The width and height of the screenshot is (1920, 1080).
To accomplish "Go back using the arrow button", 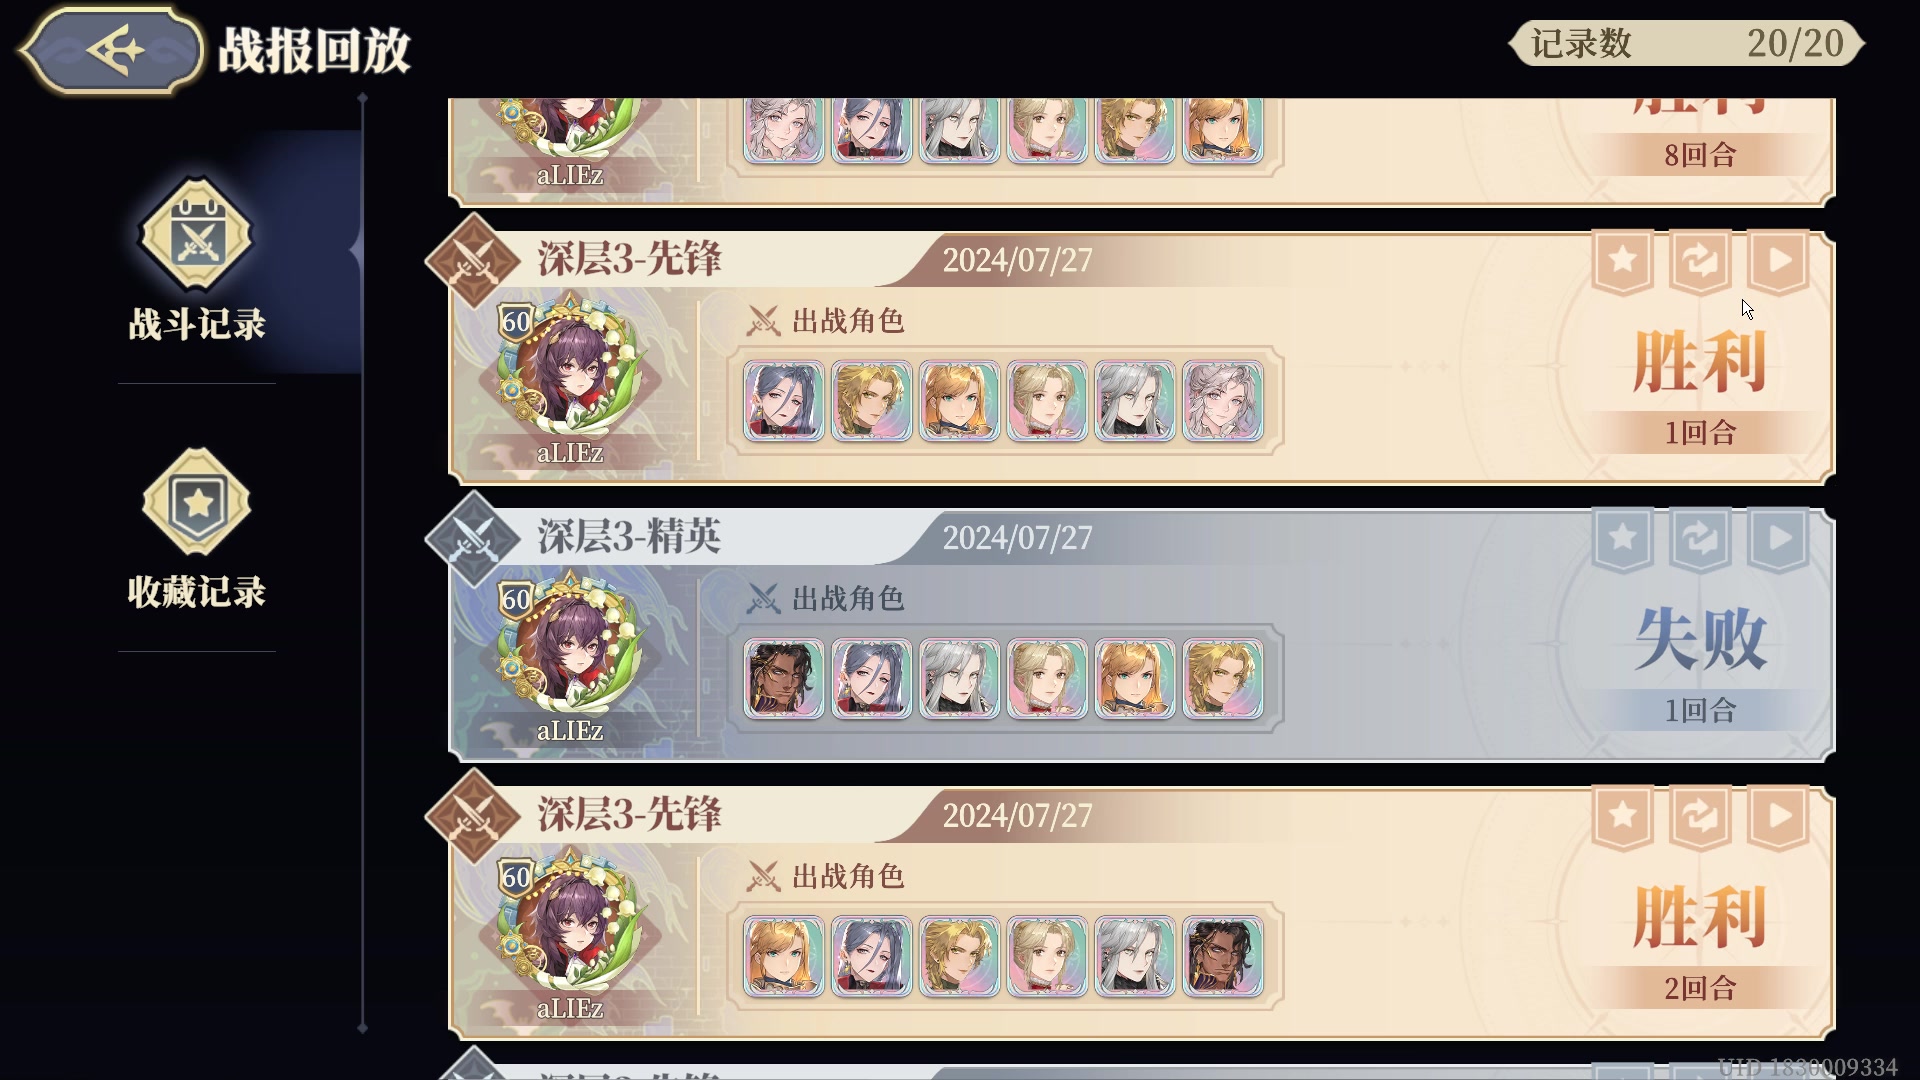I will pos(111,50).
